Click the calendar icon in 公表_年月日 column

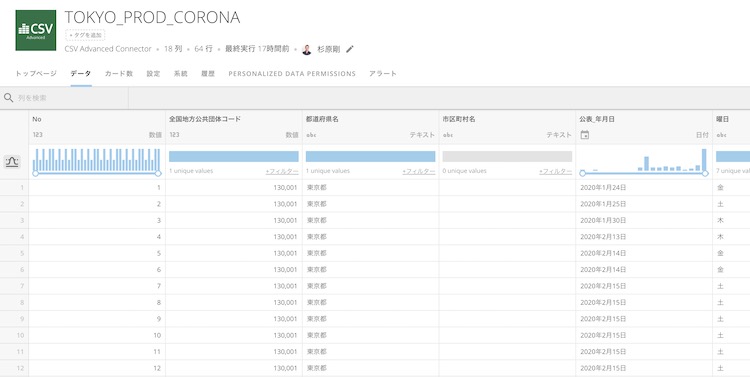click(585, 135)
